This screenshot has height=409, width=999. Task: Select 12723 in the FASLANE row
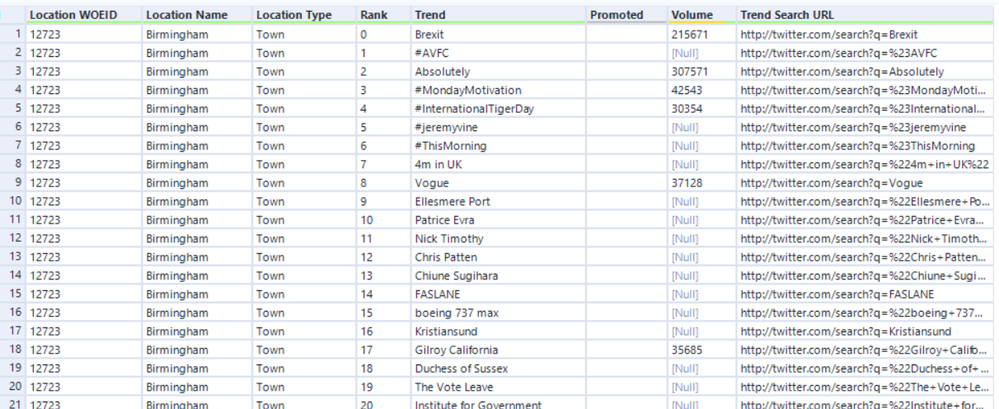click(x=83, y=294)
